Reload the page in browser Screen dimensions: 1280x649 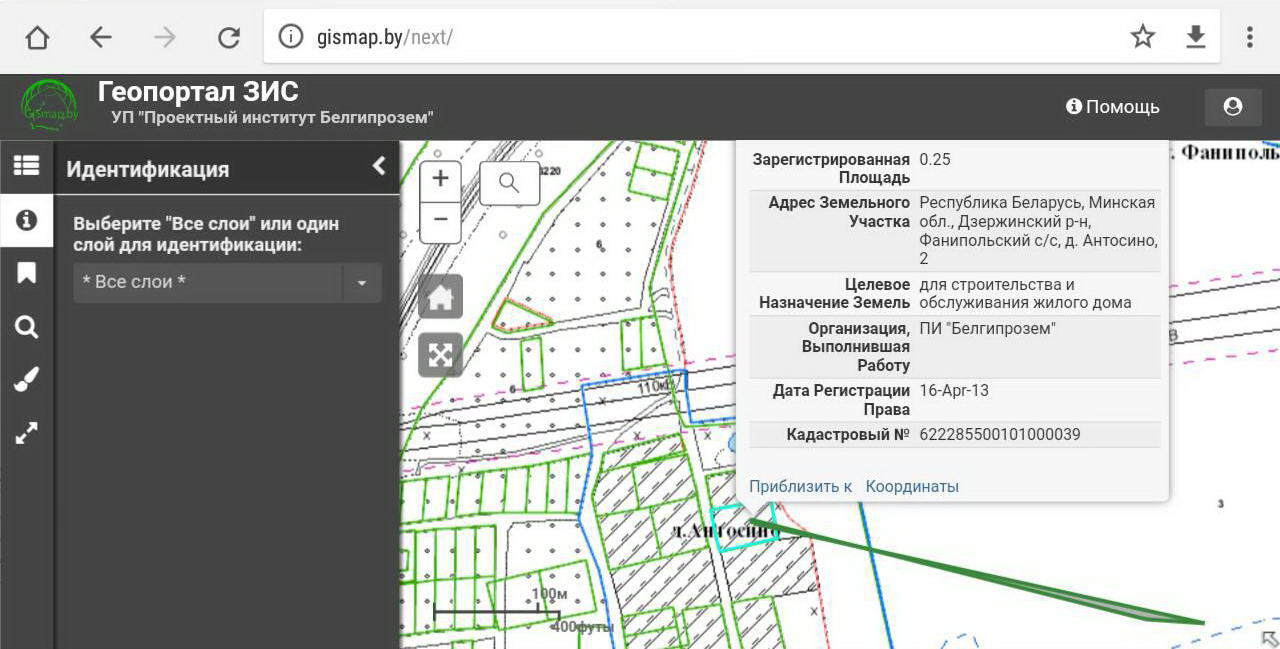point(229,38)
